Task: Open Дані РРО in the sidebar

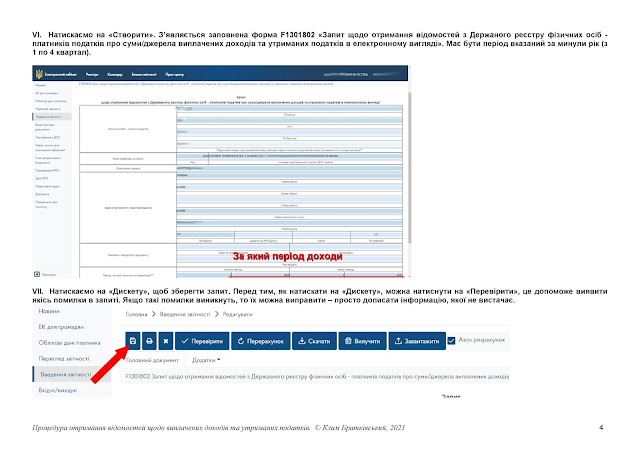Action: (x=42, y=178)
